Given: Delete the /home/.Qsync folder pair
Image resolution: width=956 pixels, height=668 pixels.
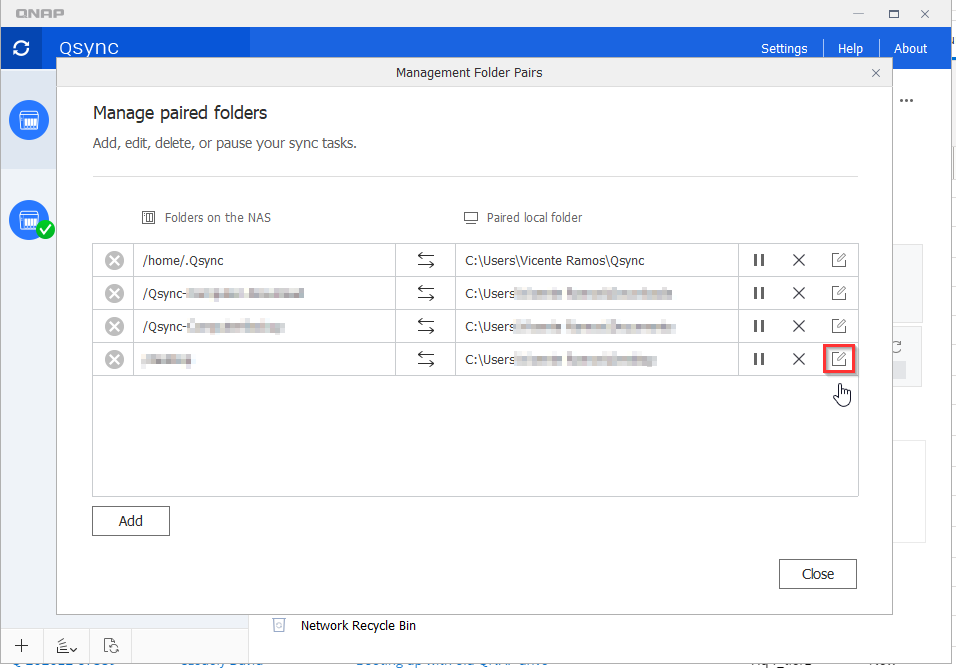Looking at the screenshot, I should pos(798,260).
